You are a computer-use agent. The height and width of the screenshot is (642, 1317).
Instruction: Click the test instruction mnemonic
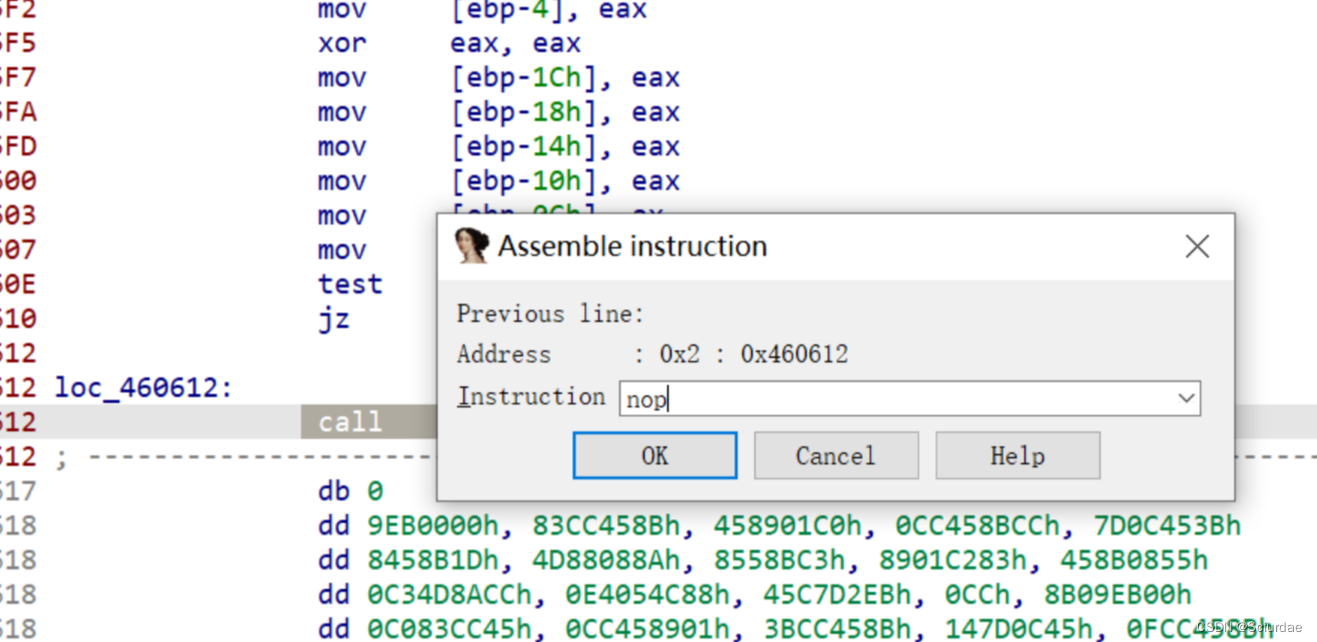coord(350,284)
